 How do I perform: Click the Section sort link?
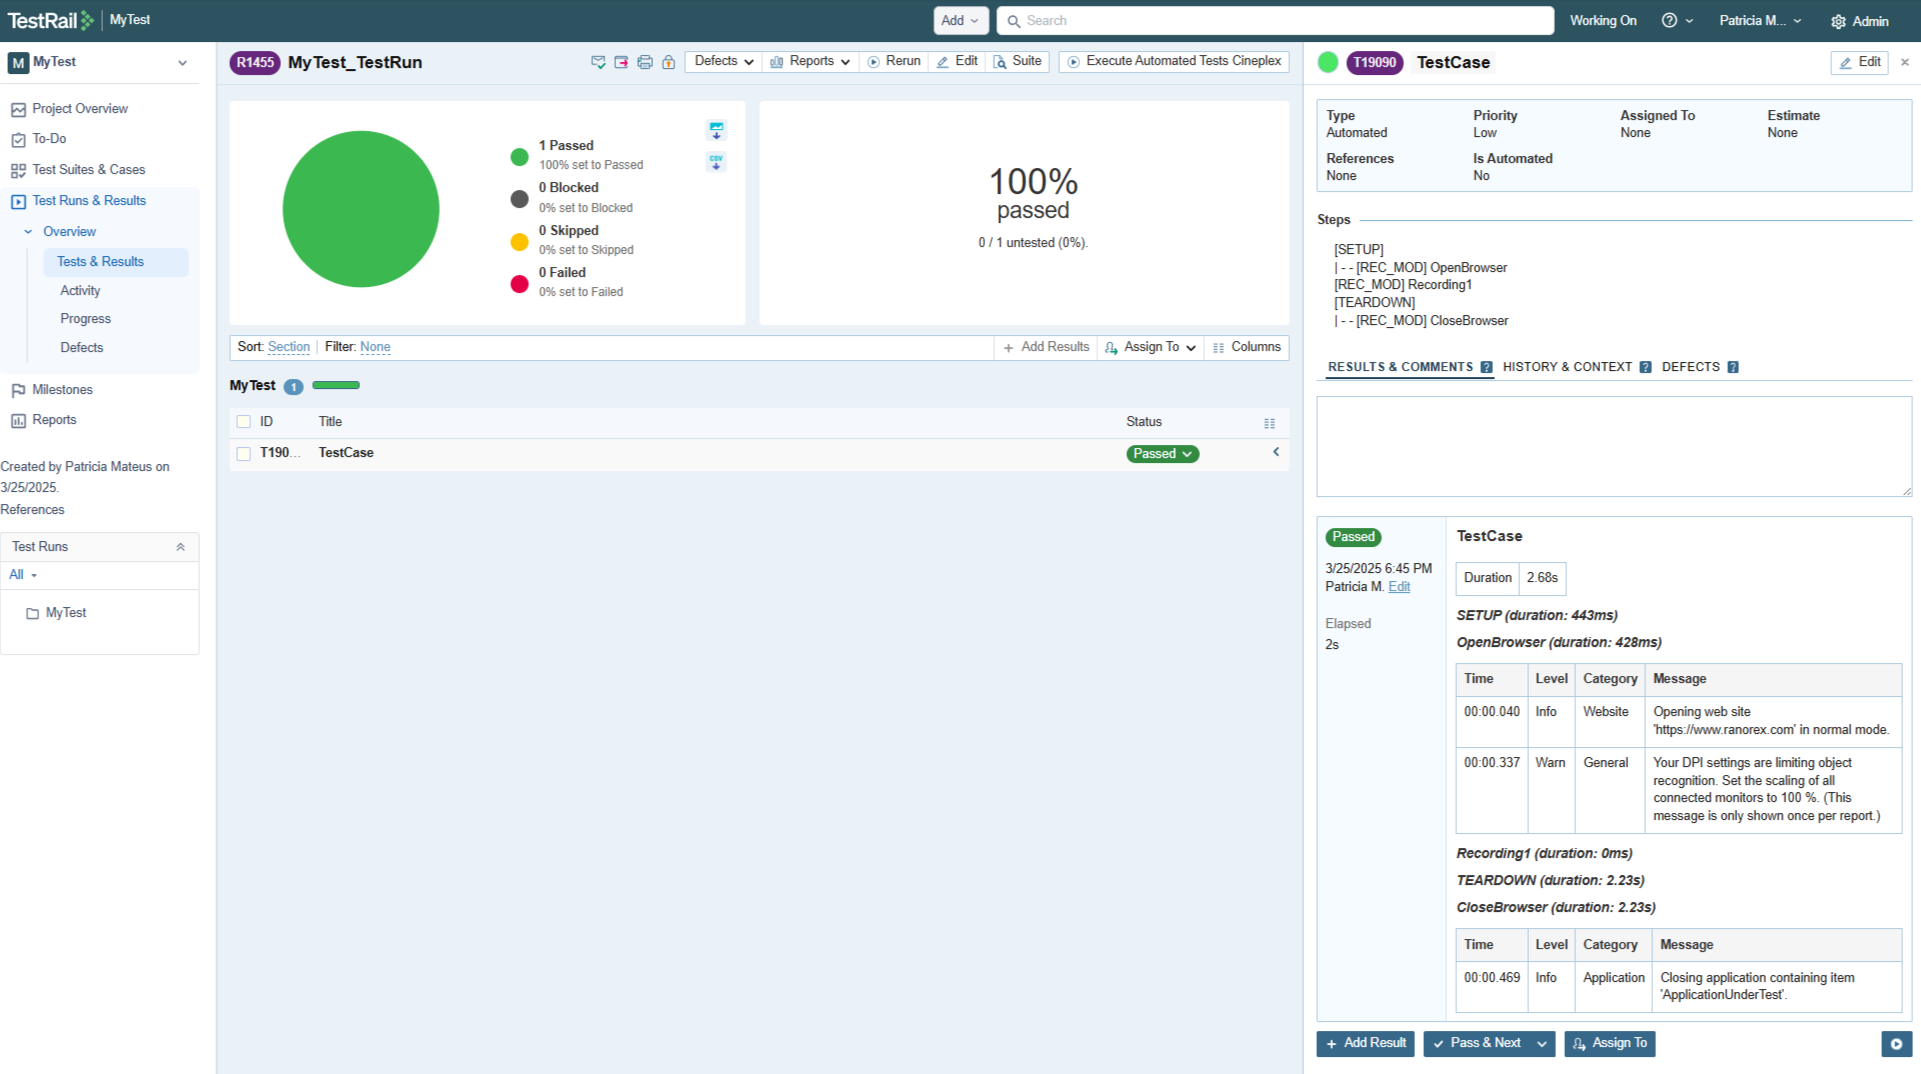coord(288,347)
